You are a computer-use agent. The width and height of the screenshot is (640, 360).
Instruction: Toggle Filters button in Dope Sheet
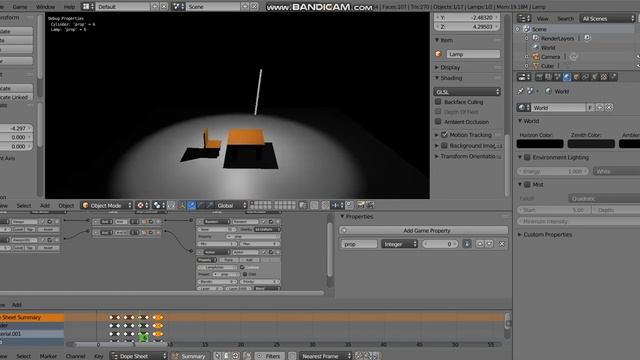[269, 356]
